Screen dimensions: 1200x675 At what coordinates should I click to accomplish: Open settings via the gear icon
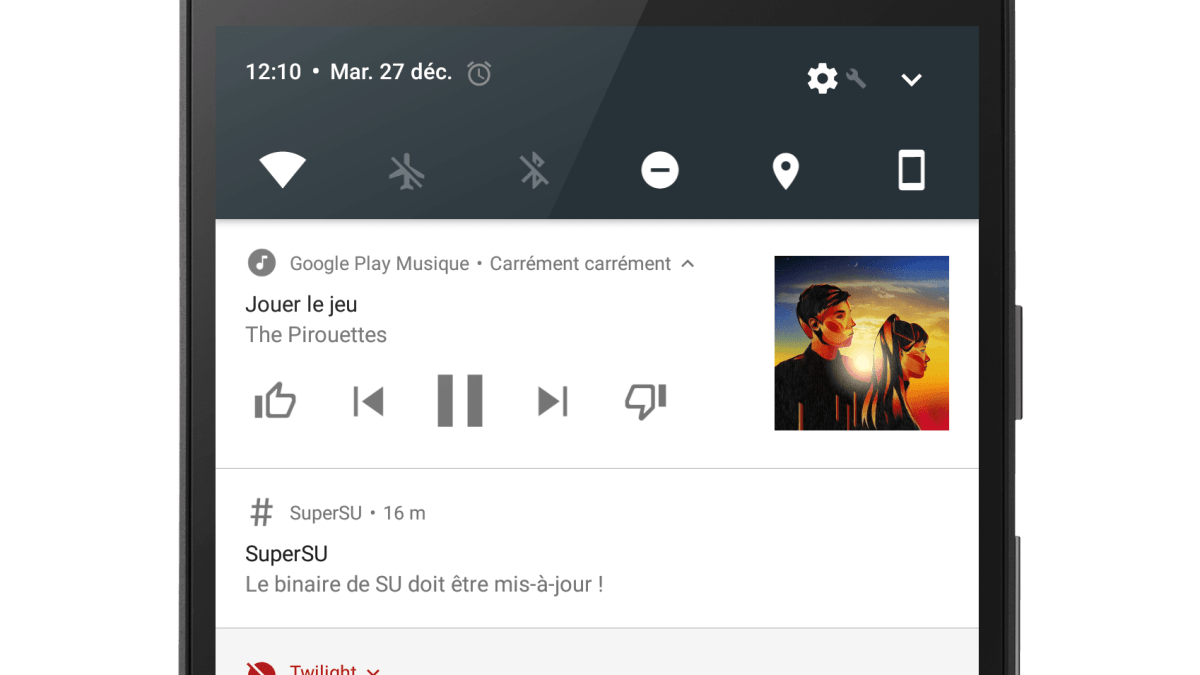[822, 78]
